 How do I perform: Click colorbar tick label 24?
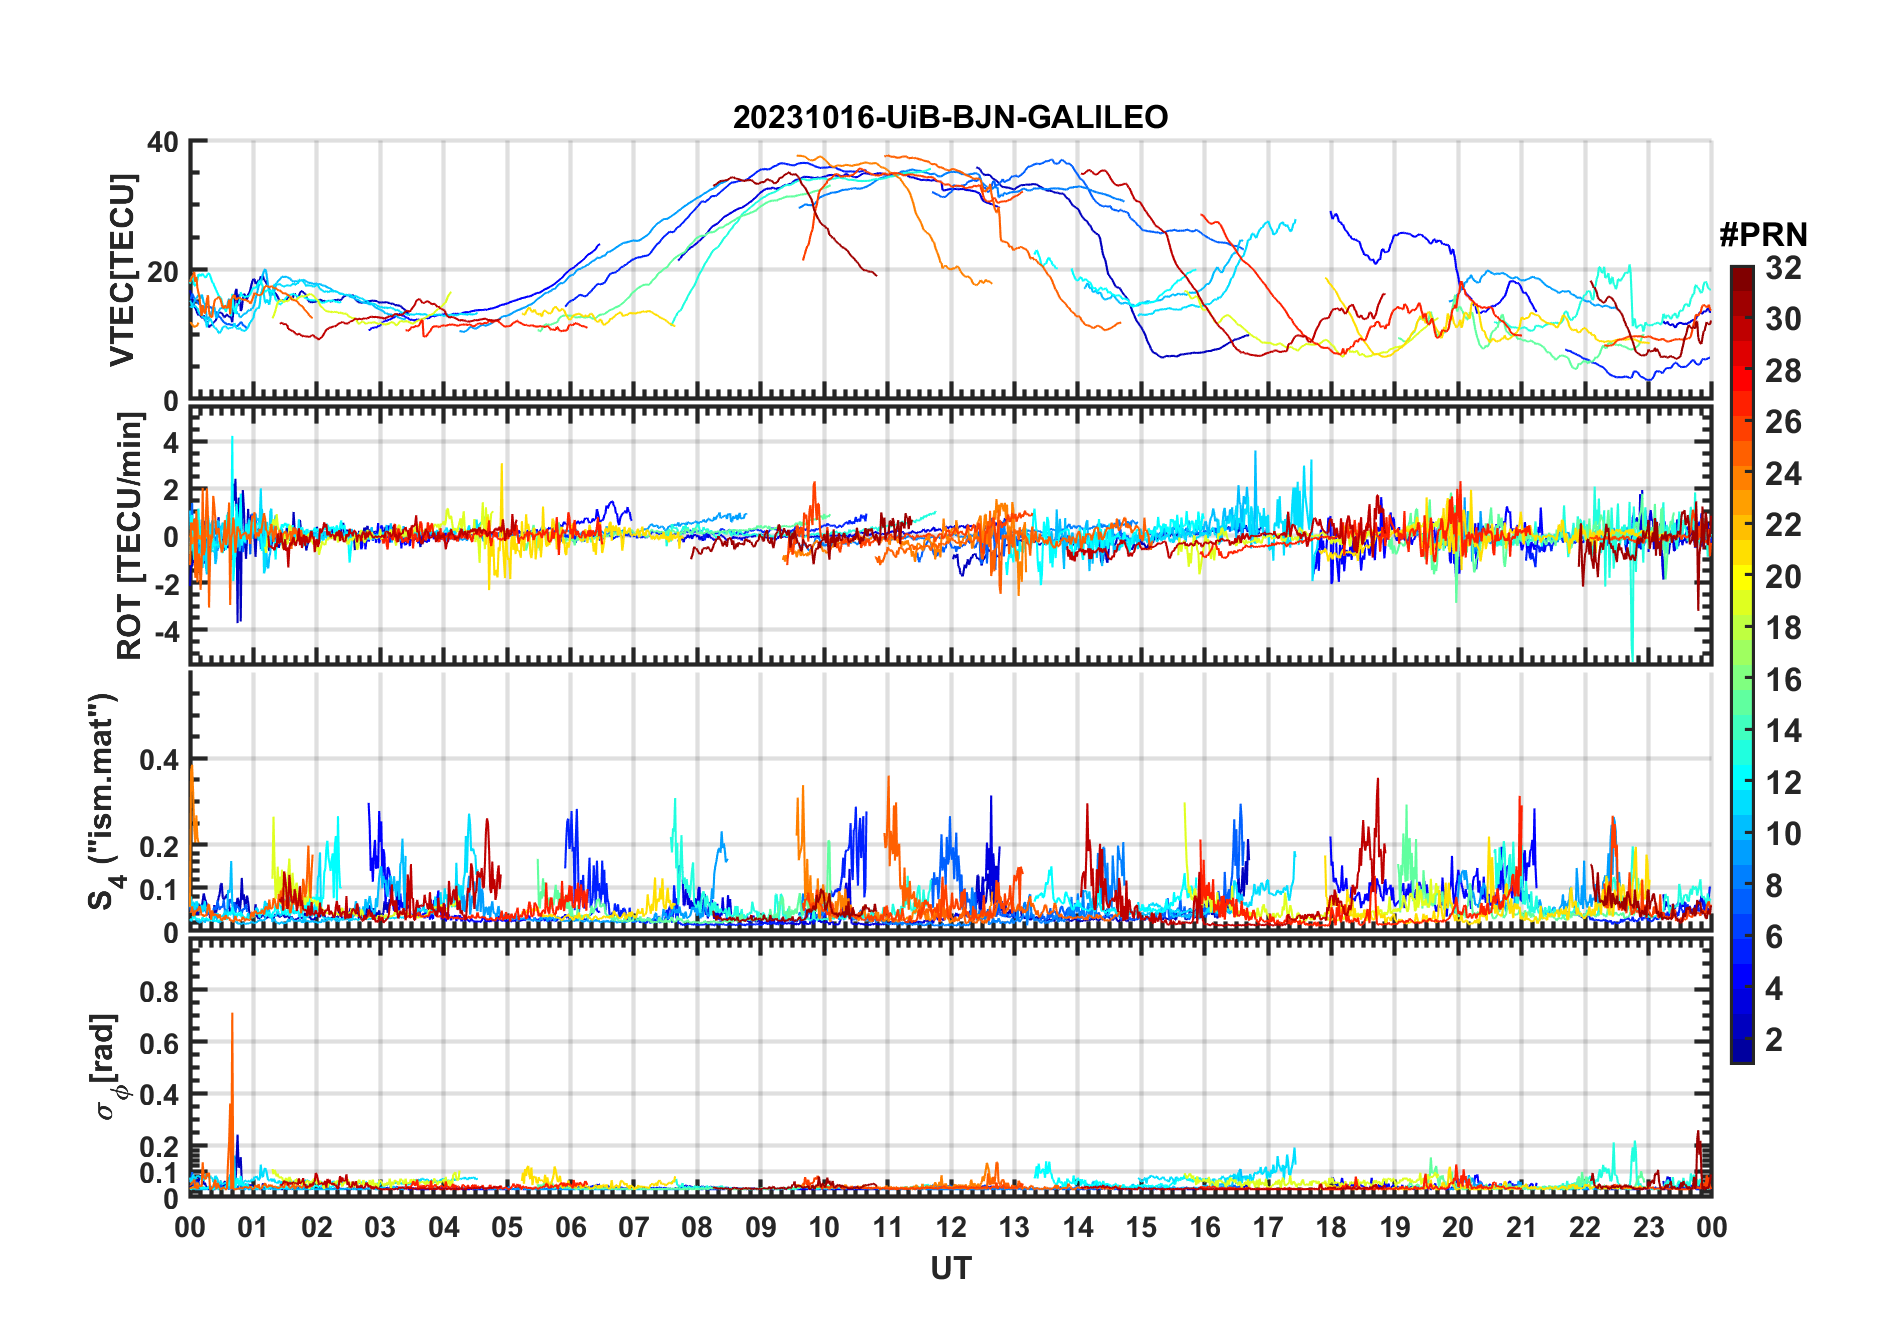tap(1783, 474)
